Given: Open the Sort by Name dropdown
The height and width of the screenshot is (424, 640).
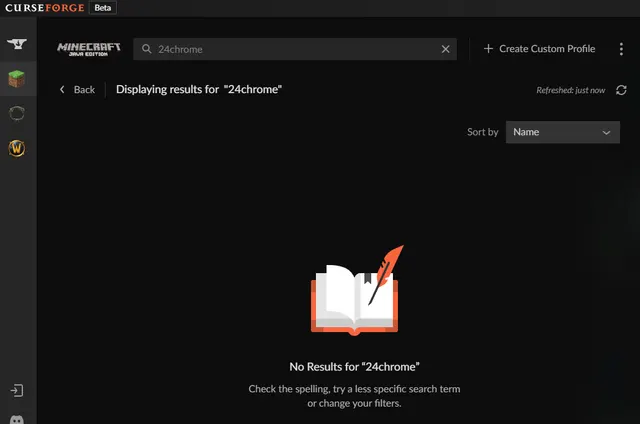Looking at the screenshot, I should tap(562, 132).
